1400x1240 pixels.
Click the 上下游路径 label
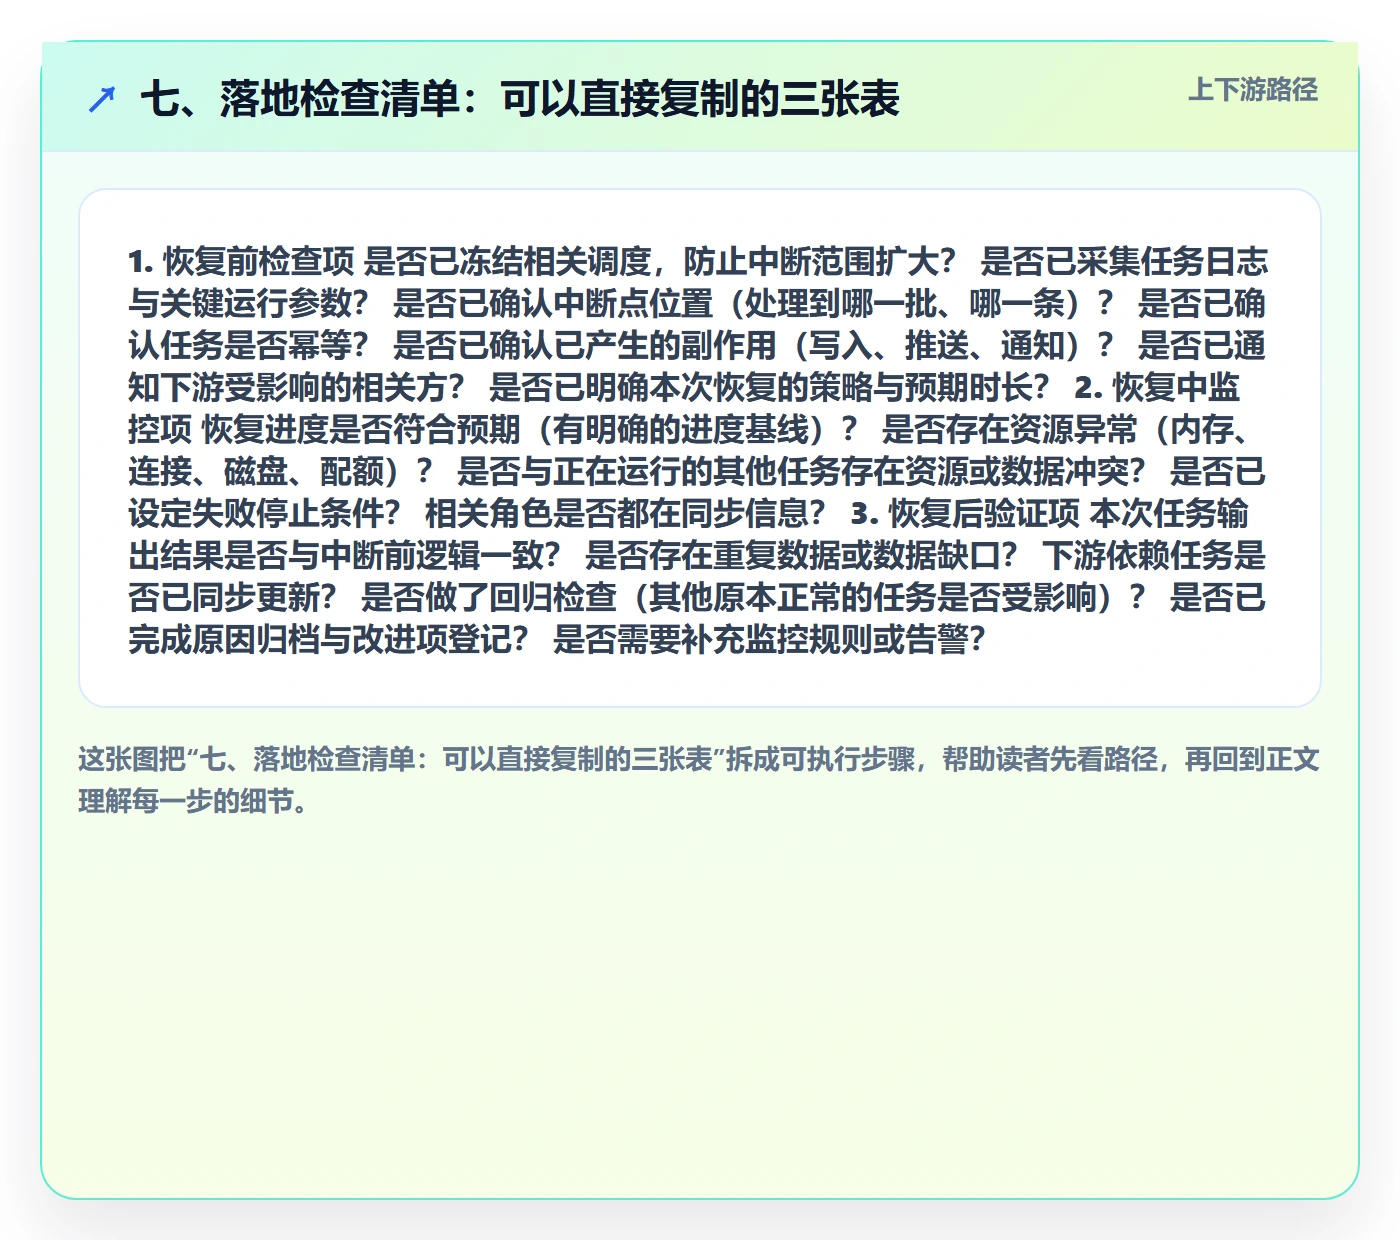[x=1253, y=90]
